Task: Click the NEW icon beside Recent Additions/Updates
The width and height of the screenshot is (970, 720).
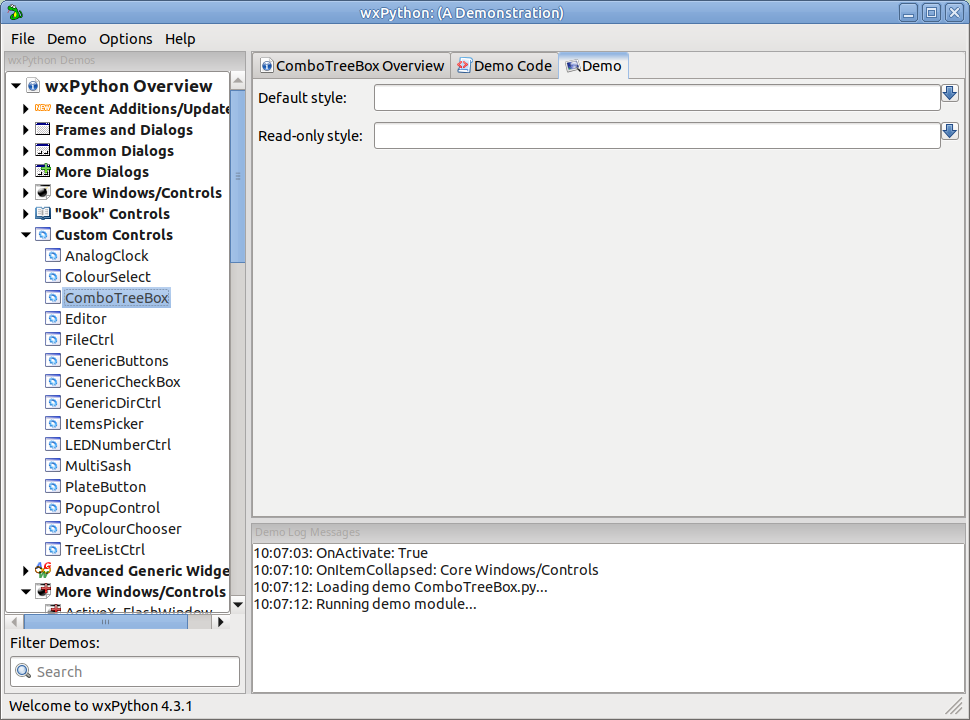Action: point(43,108)
